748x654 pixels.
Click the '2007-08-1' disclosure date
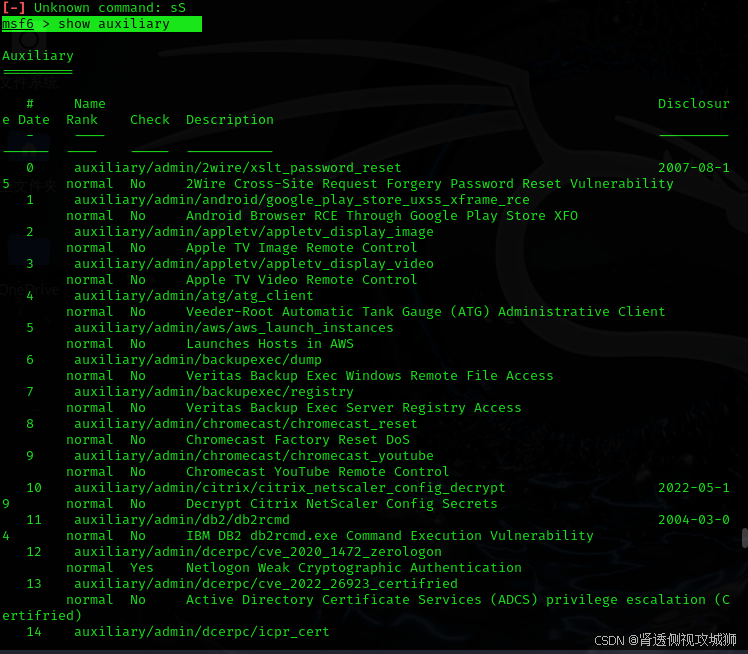(x=694, y=167)
